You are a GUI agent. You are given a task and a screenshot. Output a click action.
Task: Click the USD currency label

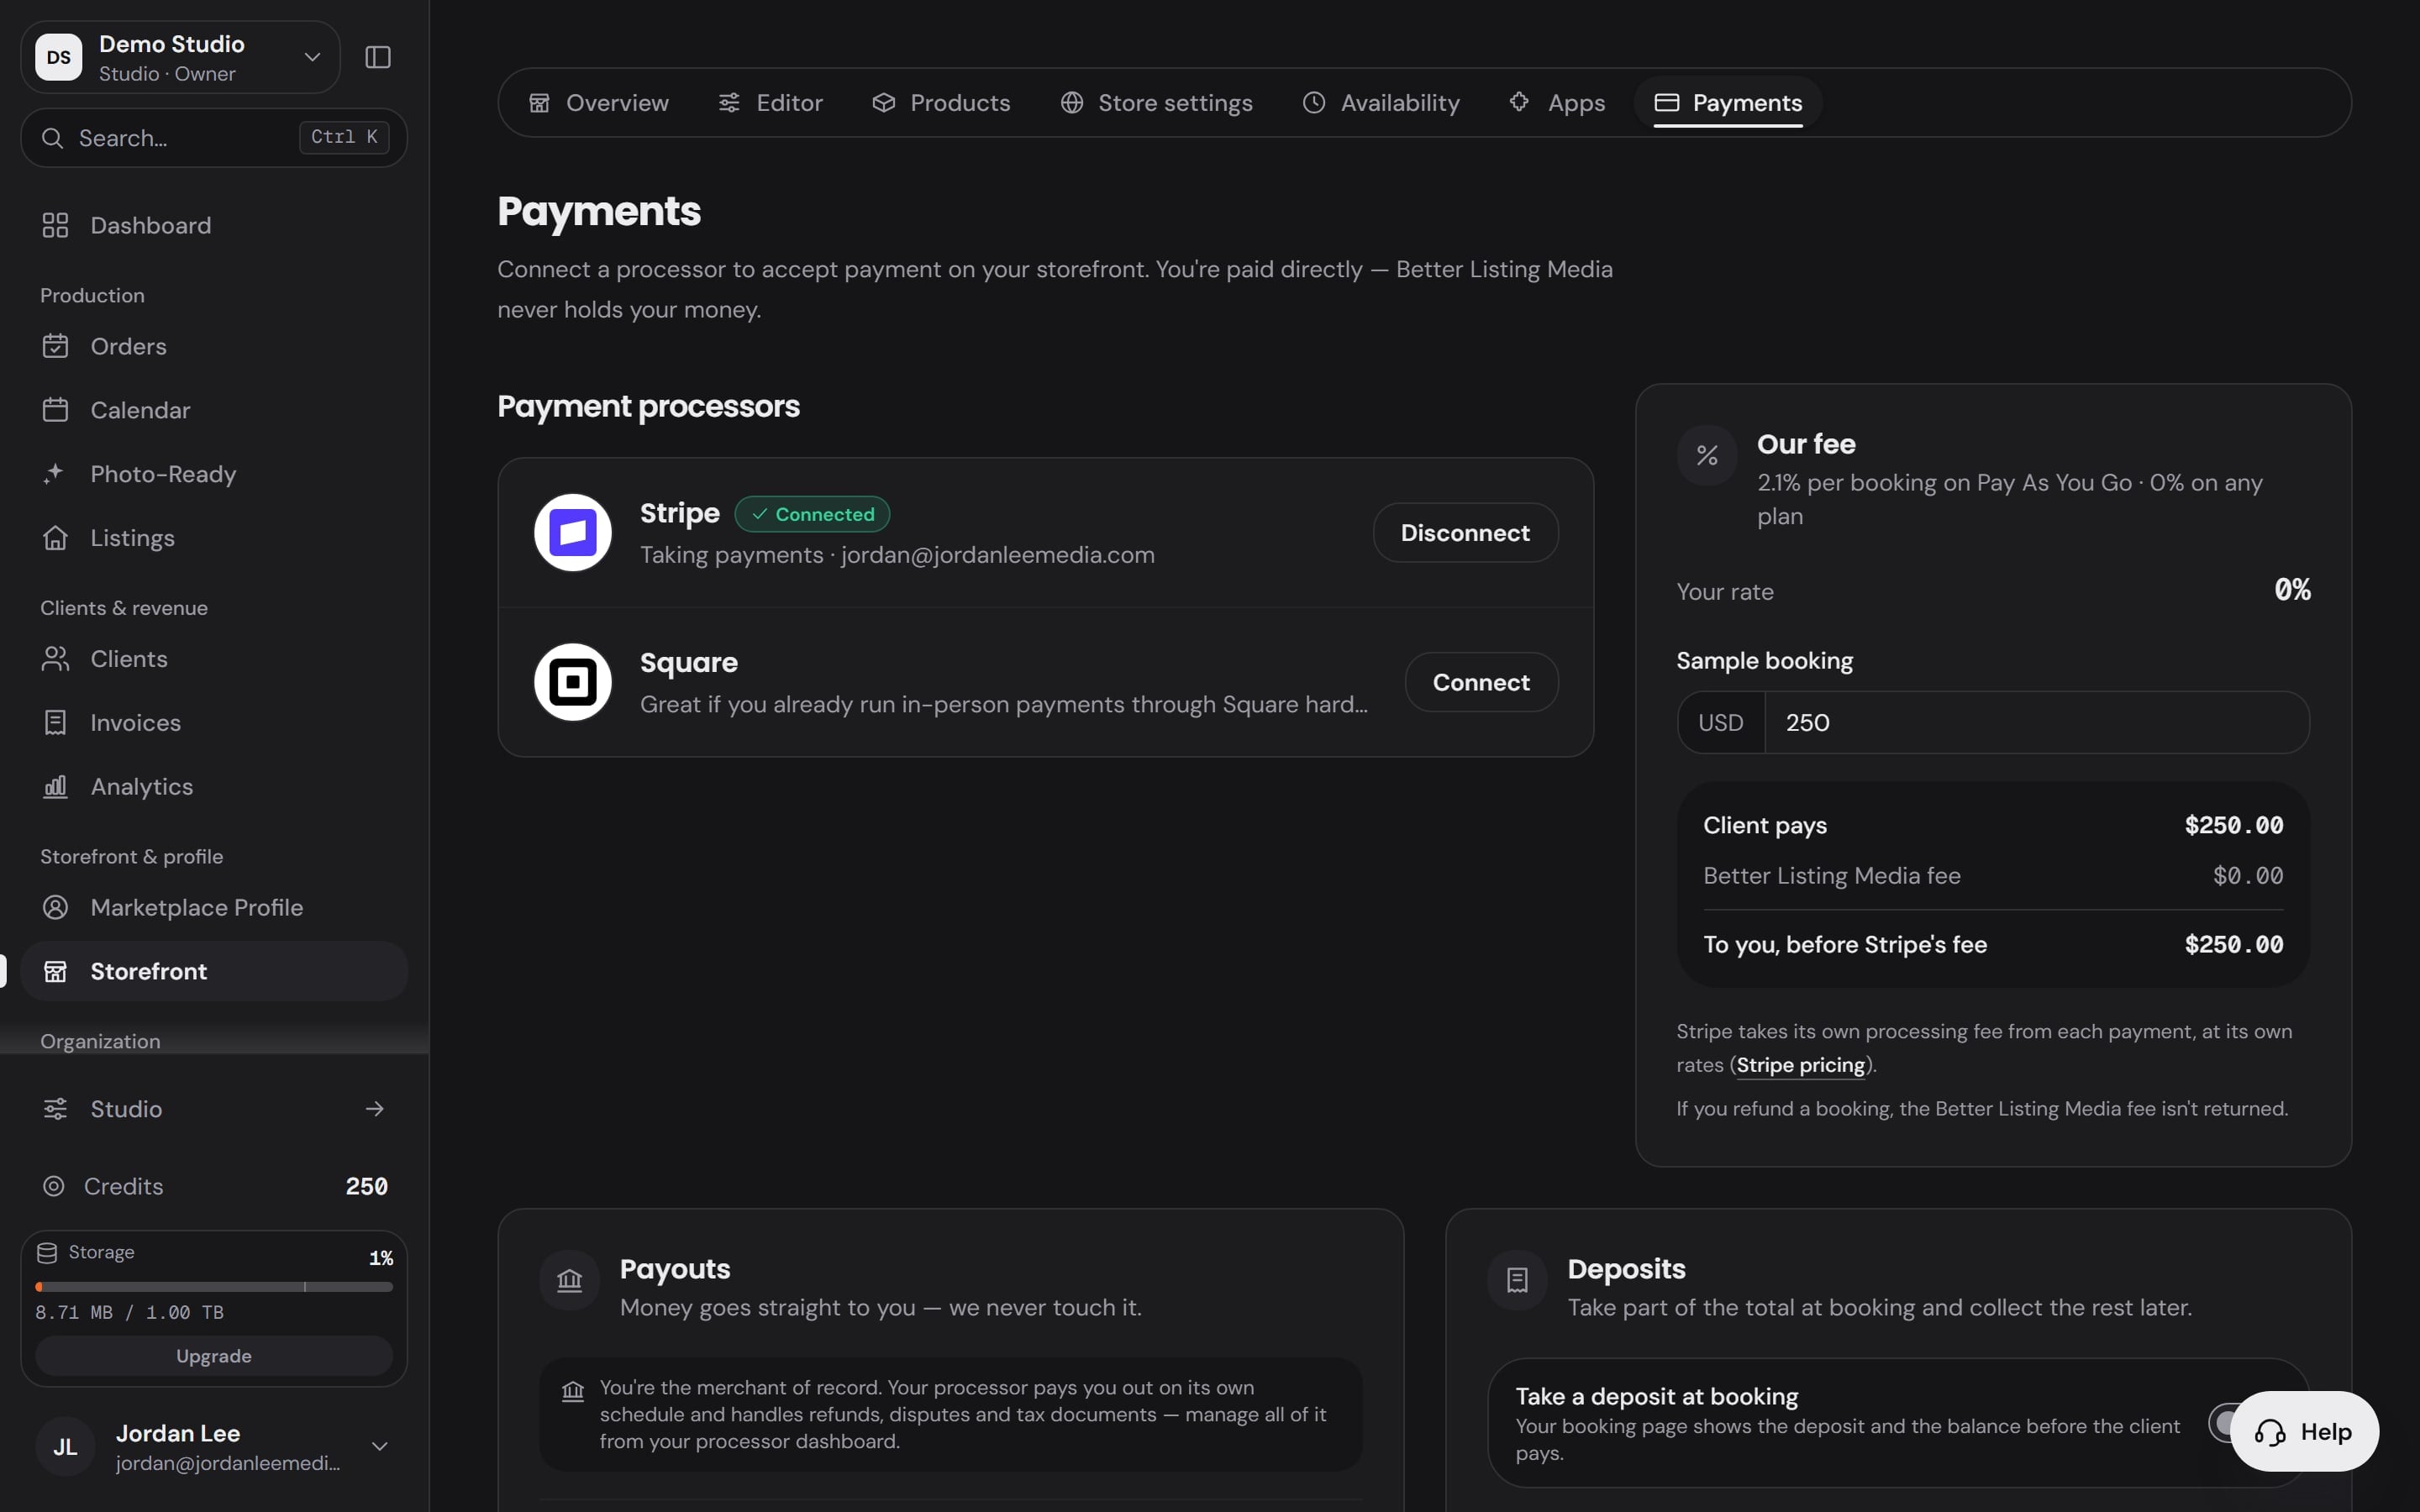[1721, 723]
